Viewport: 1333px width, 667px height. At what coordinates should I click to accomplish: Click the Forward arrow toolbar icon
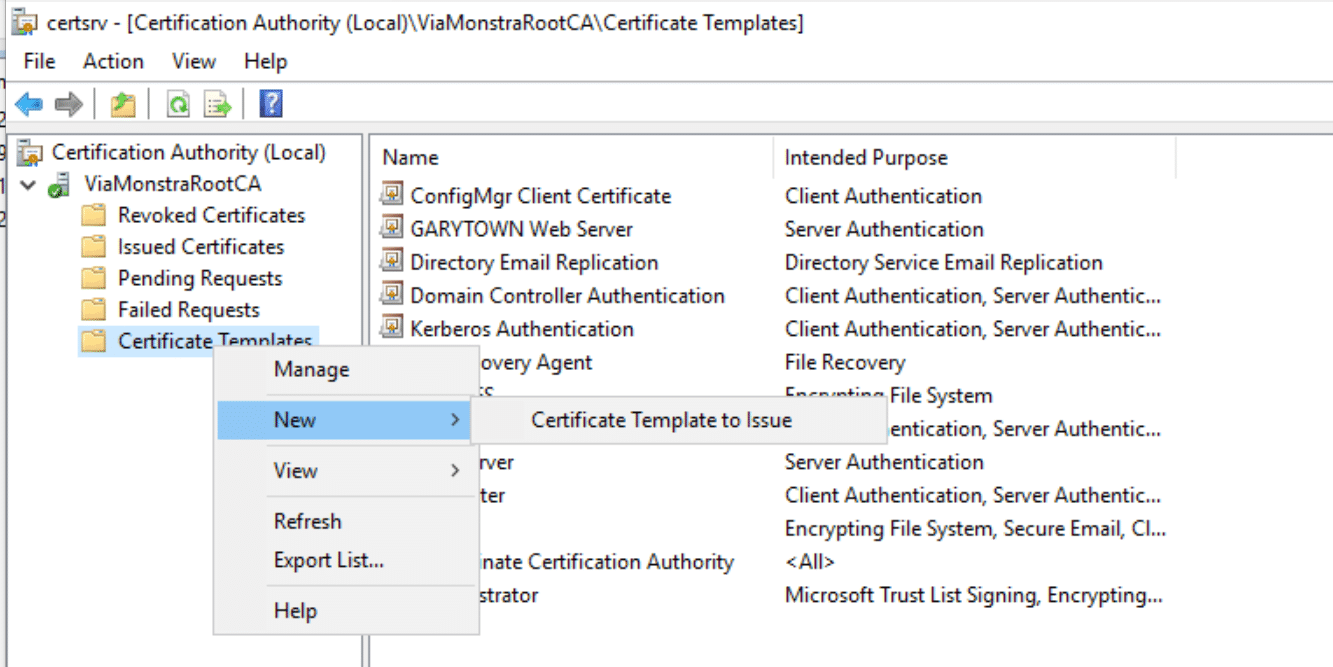[x=68, y=104]
